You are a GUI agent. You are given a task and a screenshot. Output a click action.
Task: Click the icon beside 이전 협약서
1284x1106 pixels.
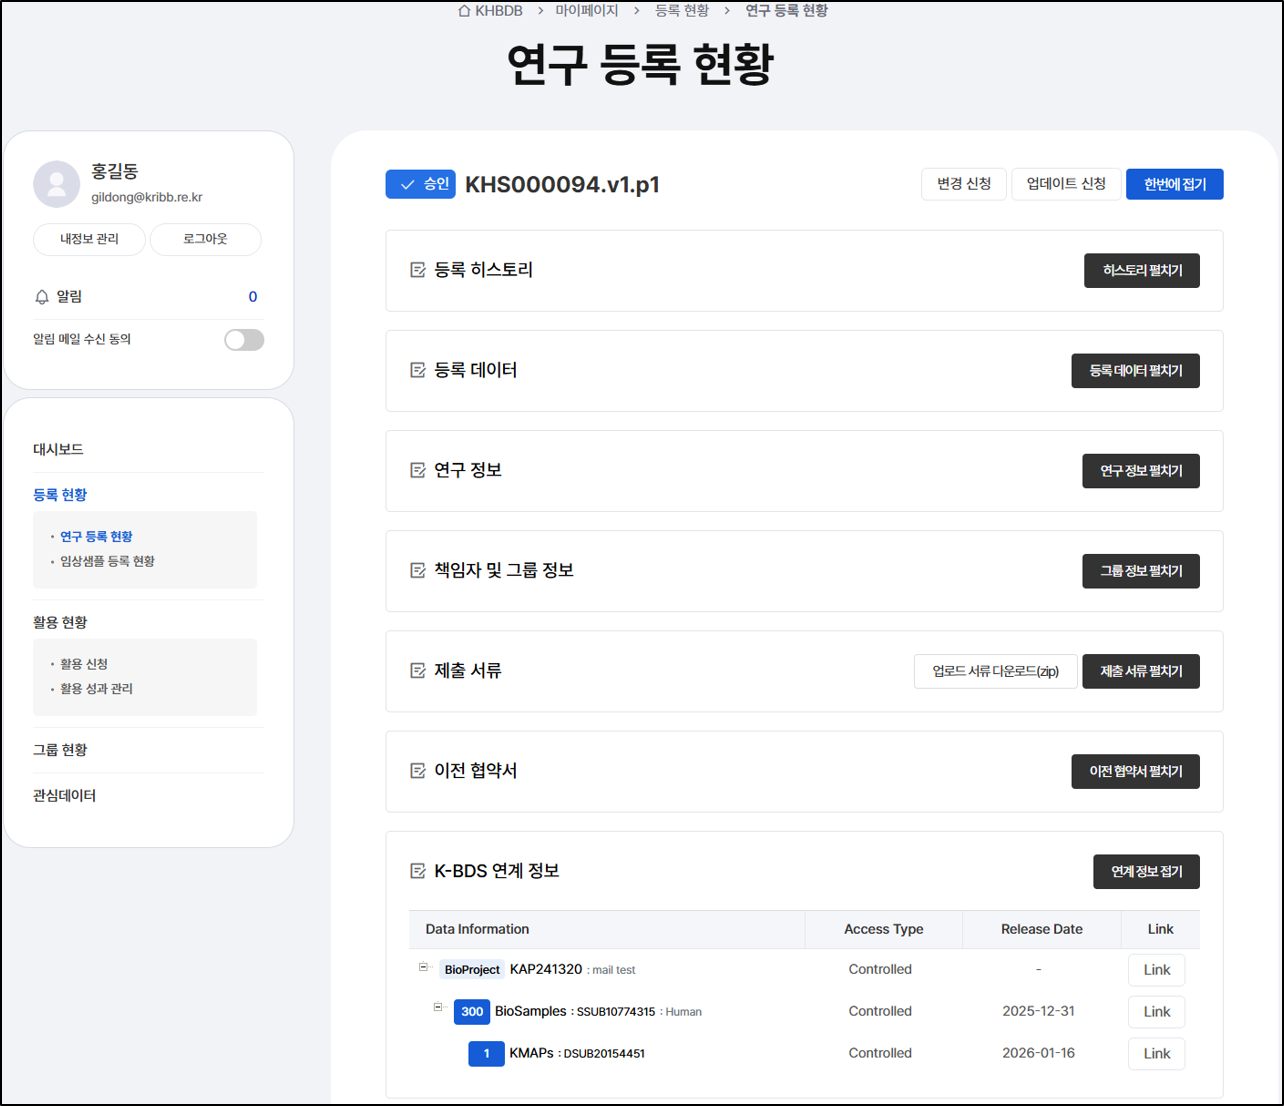(418, 770)
